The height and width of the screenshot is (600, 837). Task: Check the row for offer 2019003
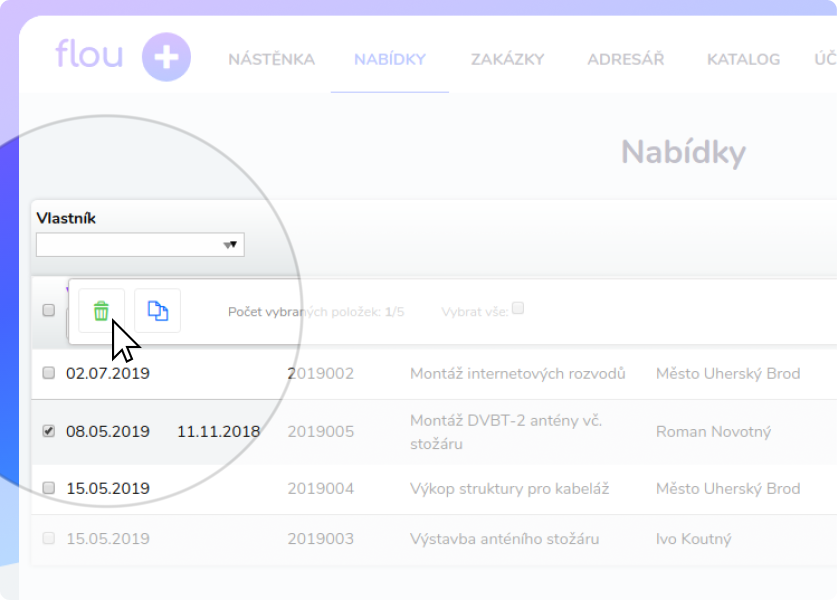coord(49,538)
